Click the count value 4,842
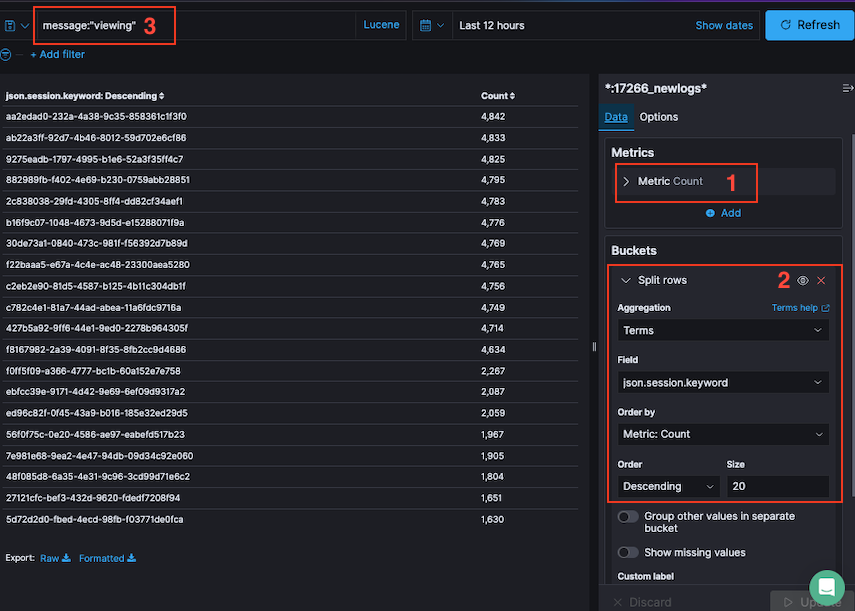The image size is (855, 611). pyautogui.click(x=493, y=117)
